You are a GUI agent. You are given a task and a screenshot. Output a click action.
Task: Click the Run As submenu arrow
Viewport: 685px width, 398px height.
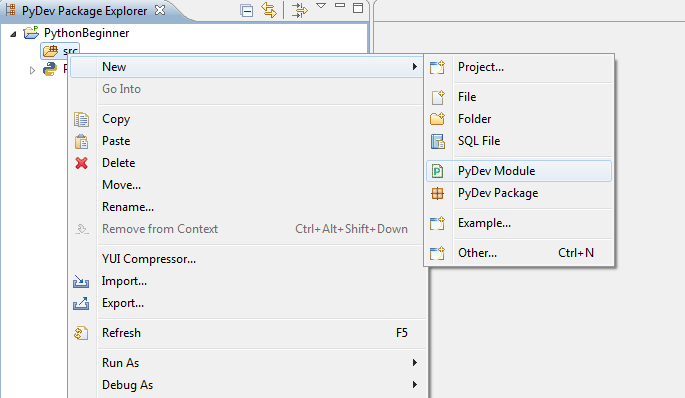[414, 363]
